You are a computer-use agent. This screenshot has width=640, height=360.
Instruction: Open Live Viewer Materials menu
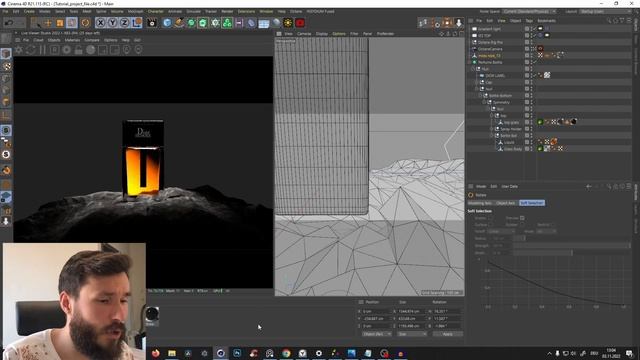[72, 40]
